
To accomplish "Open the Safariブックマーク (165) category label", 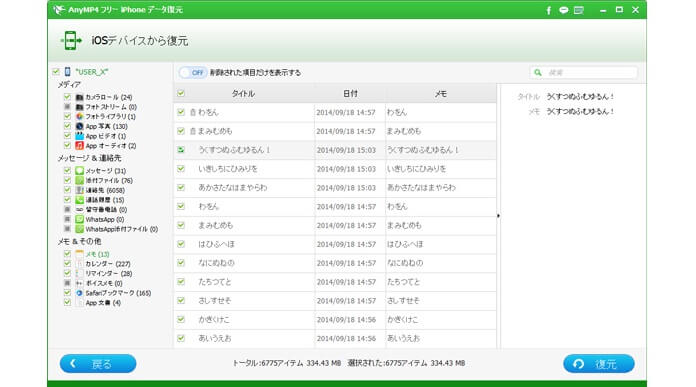I will 118,293.
